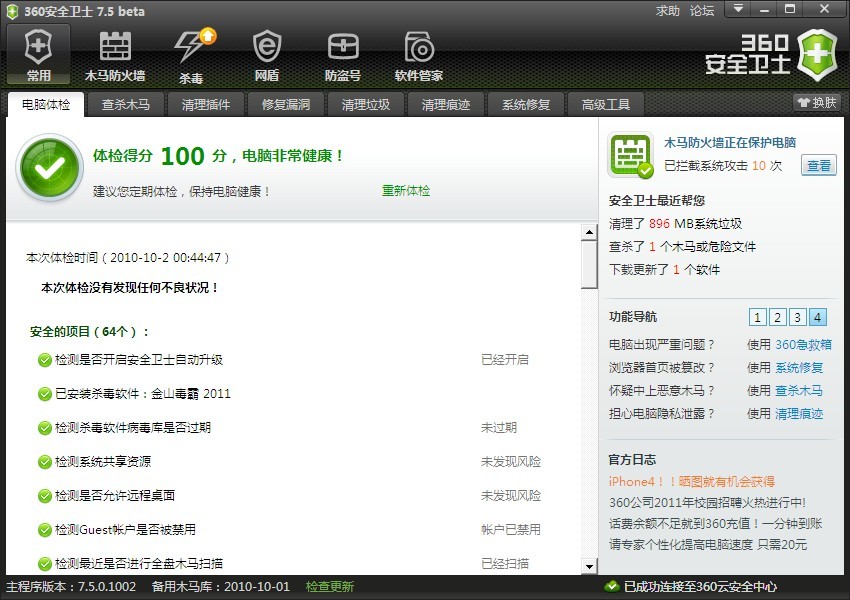Screen dimensions: 850x600
Task: Open the 防盗号 account protection icon
Action: point(343,55)
